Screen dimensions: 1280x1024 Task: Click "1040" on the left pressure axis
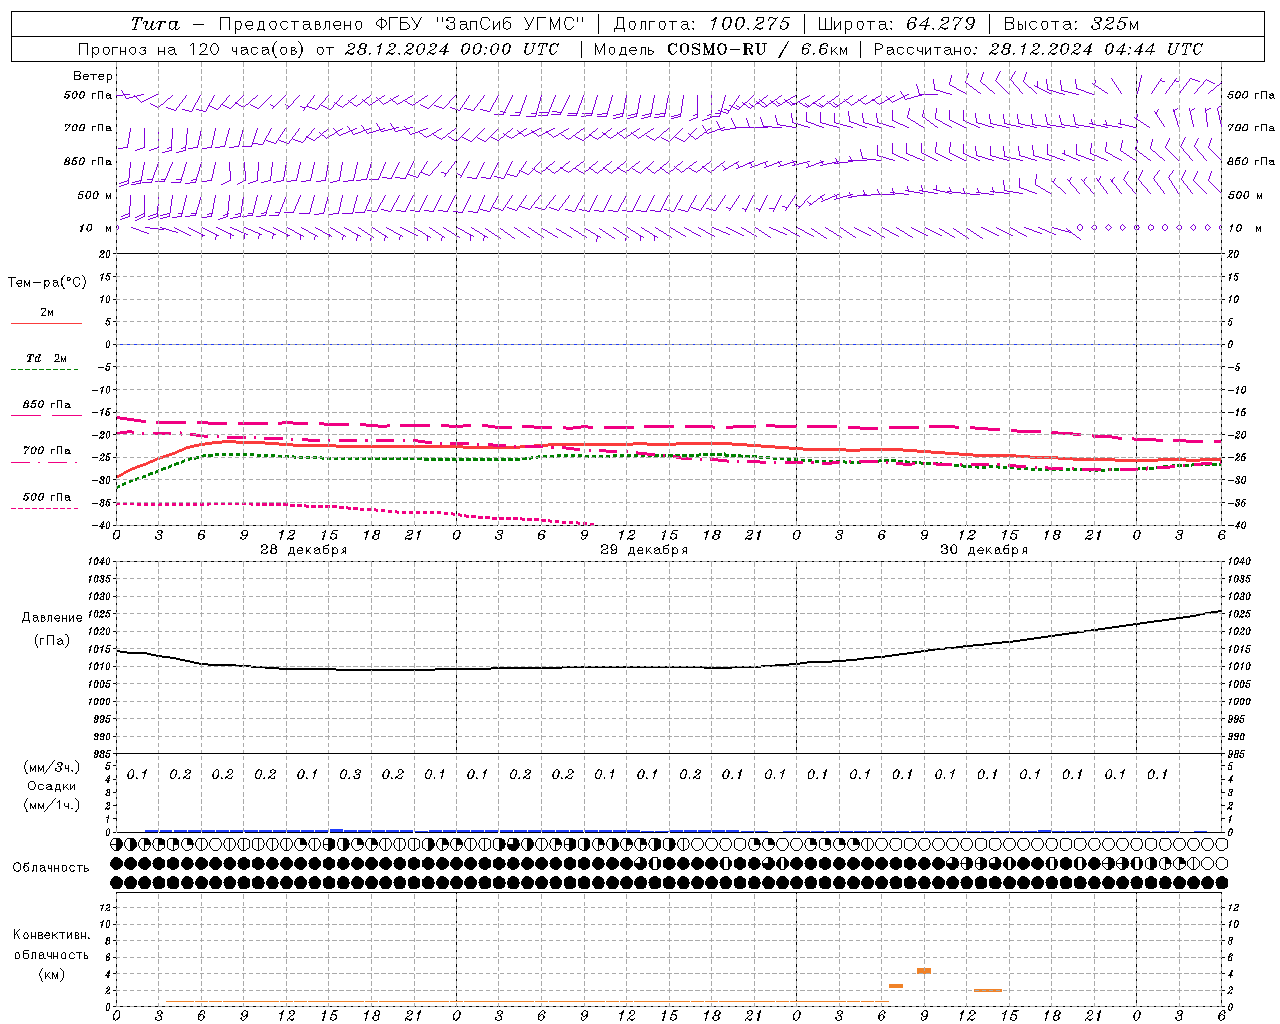(97, 562)
